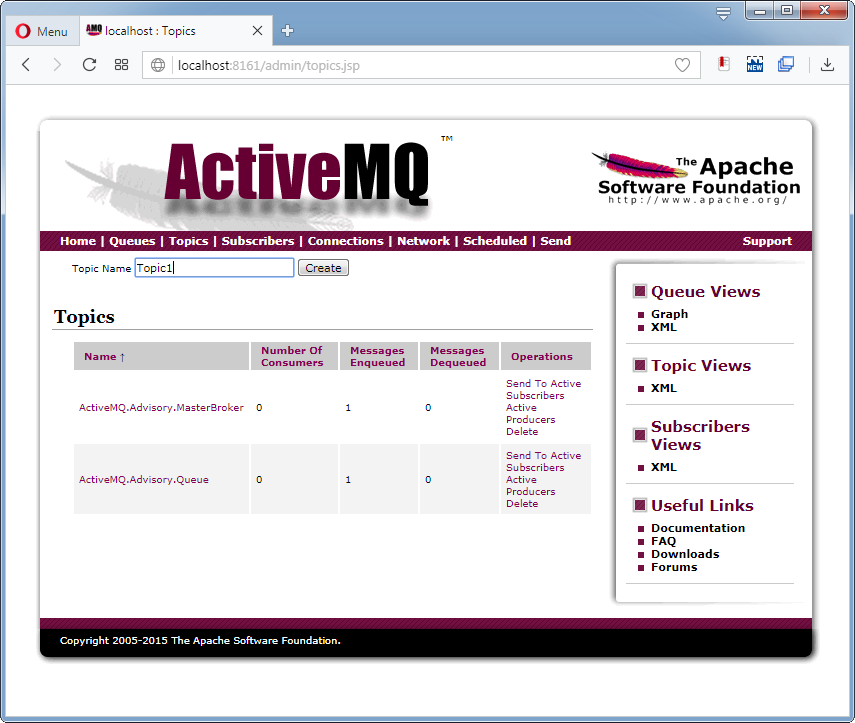Select the localhost : Topics tab
Viewport: 855px width, 723px height.
coord(174,31)
